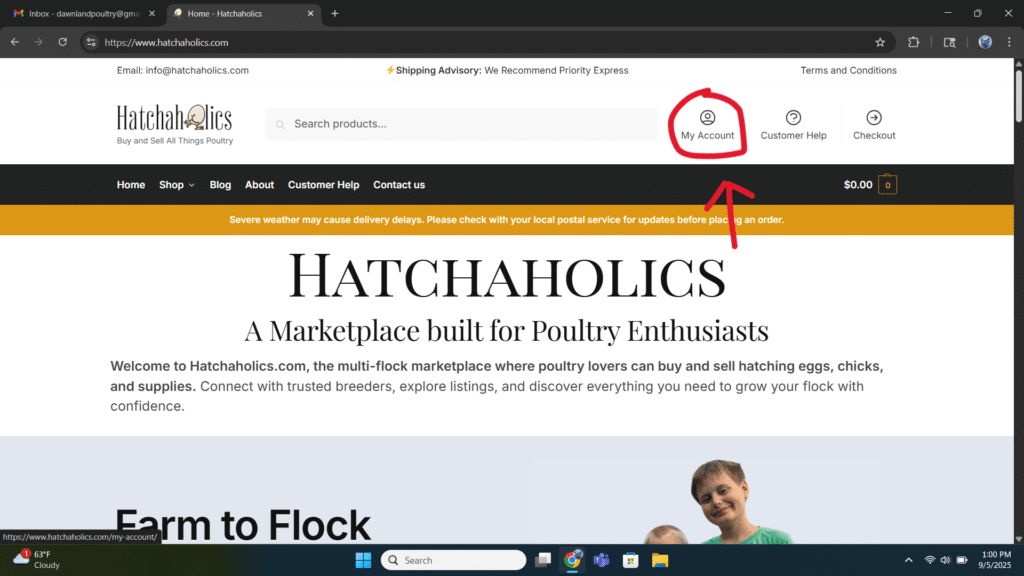This screenshot has height=576, width=1024.
Task: Show hidden system tray icons
Action: pyautogui.click(x=908, y=560)
